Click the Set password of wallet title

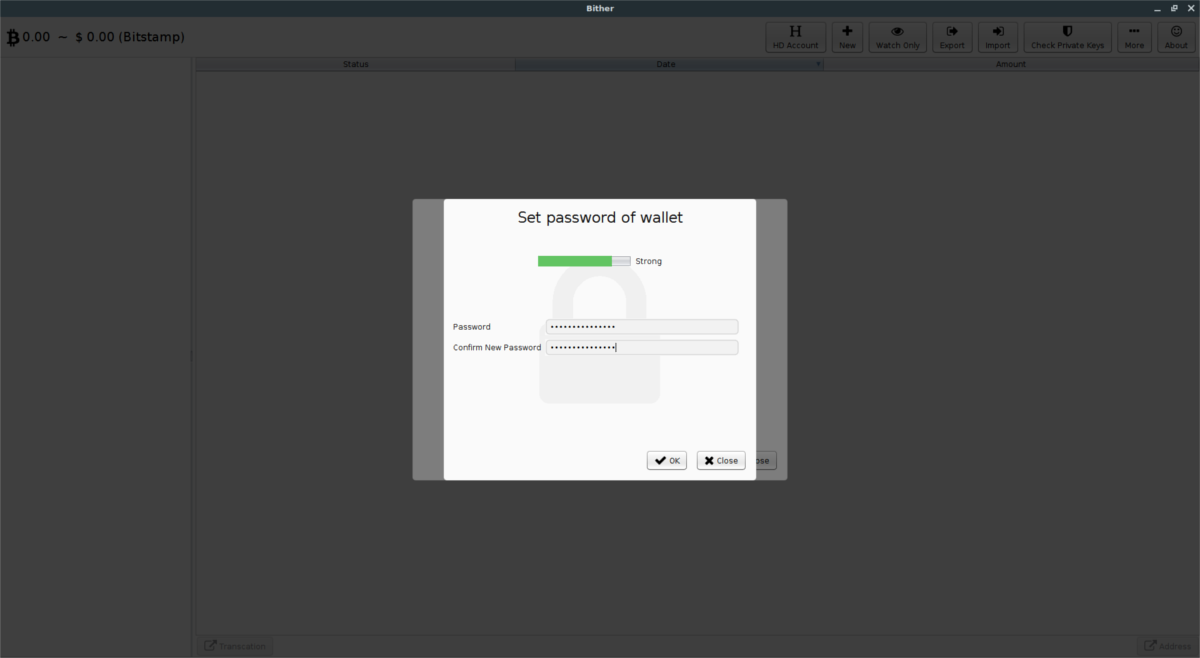600,217
